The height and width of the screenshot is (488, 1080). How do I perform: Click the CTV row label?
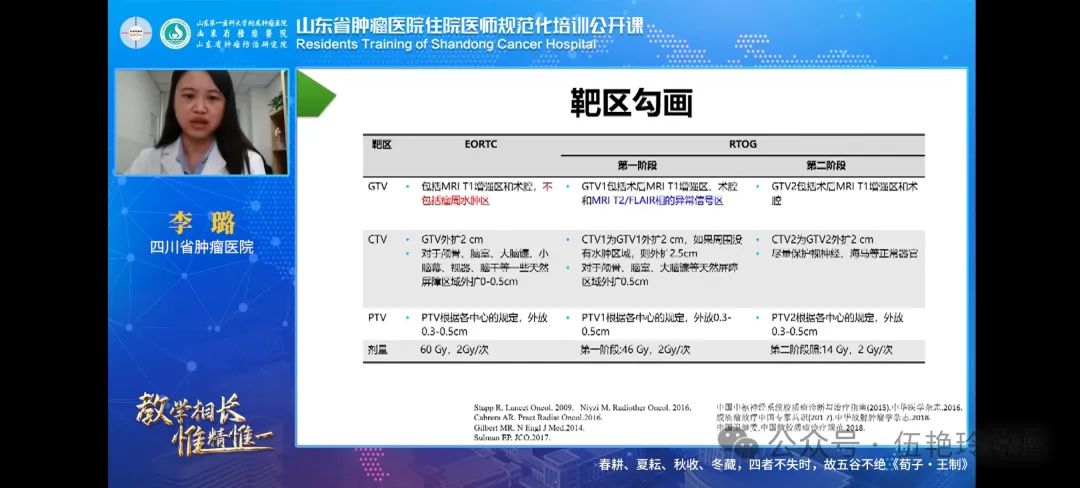point(378,239)
